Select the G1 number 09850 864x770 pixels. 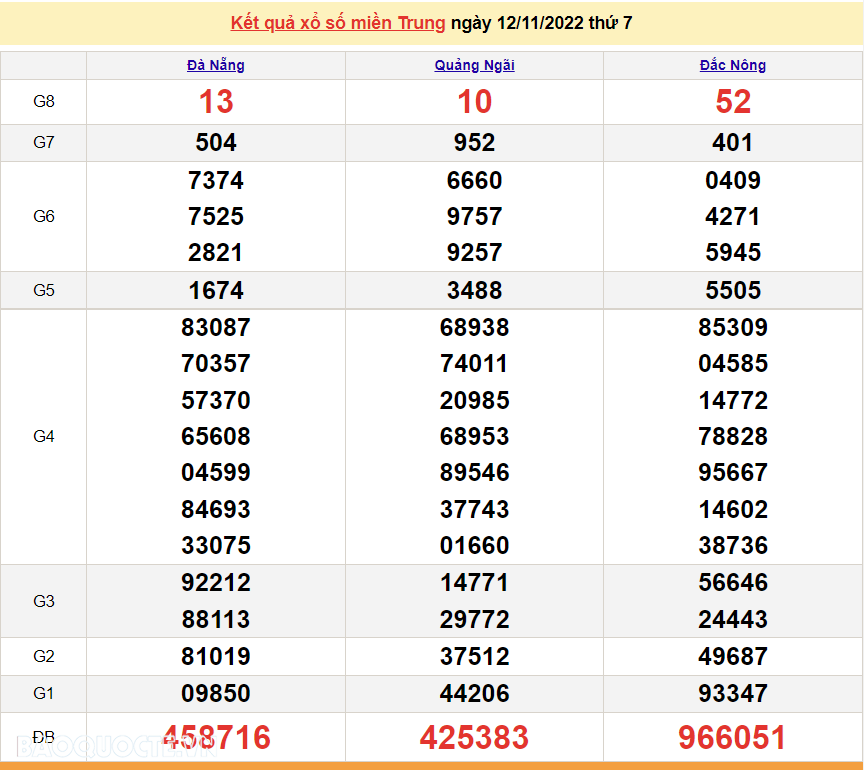pos(216,693)
